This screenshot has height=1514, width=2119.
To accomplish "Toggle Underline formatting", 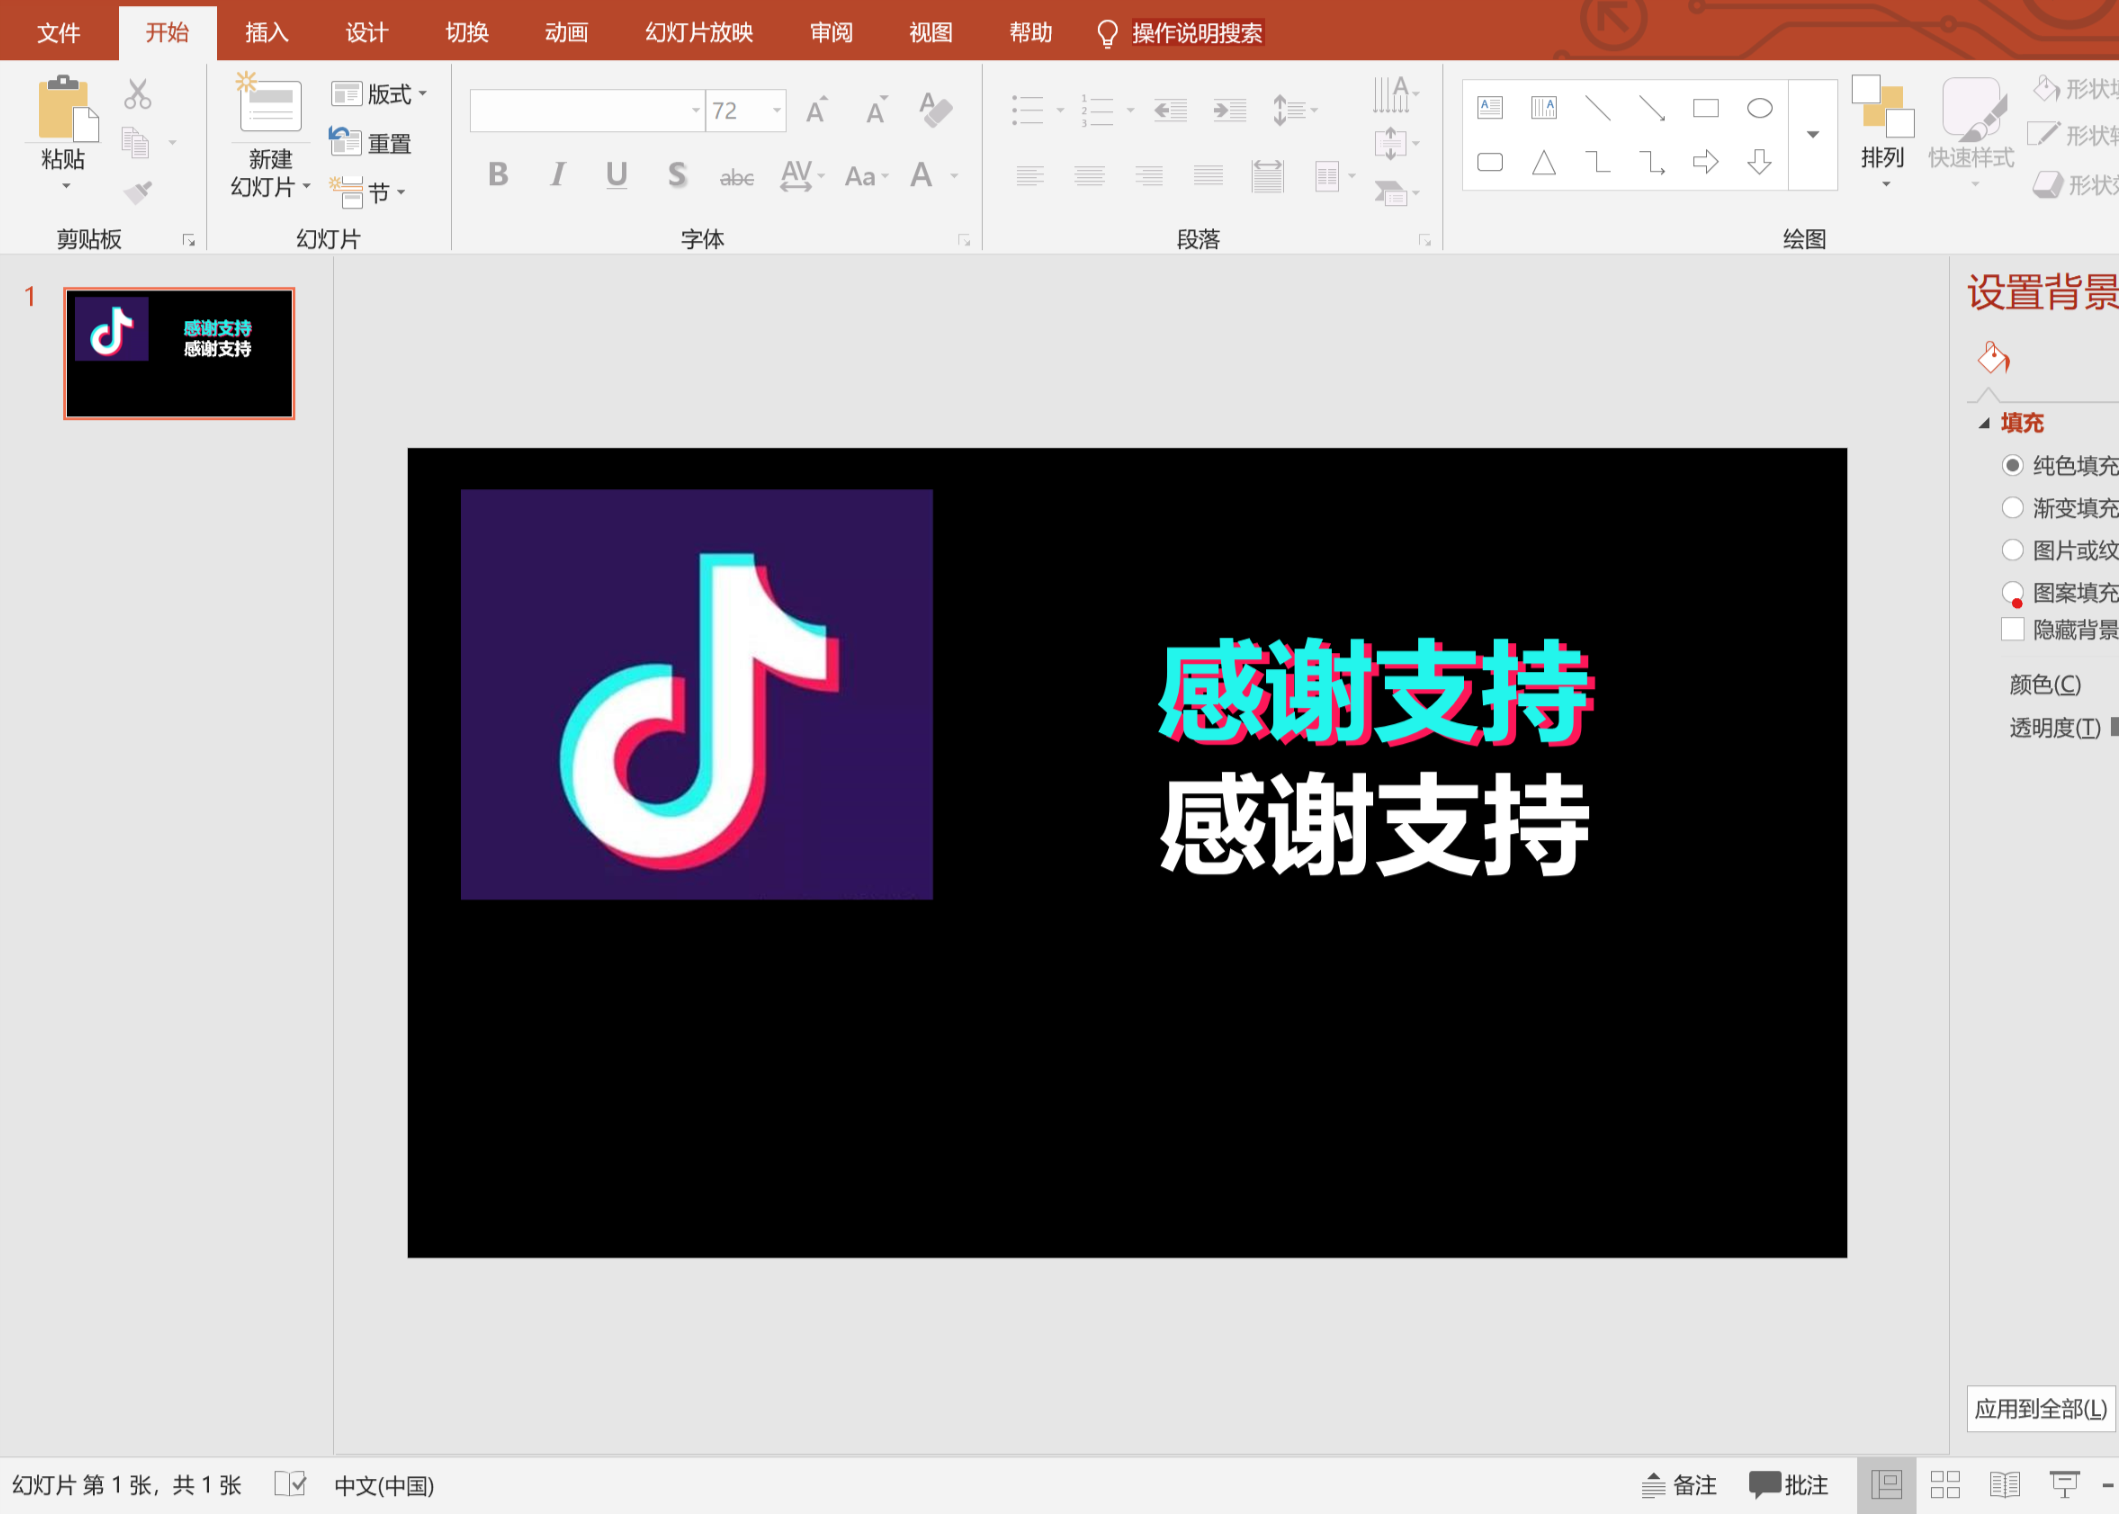I will 617,176.
